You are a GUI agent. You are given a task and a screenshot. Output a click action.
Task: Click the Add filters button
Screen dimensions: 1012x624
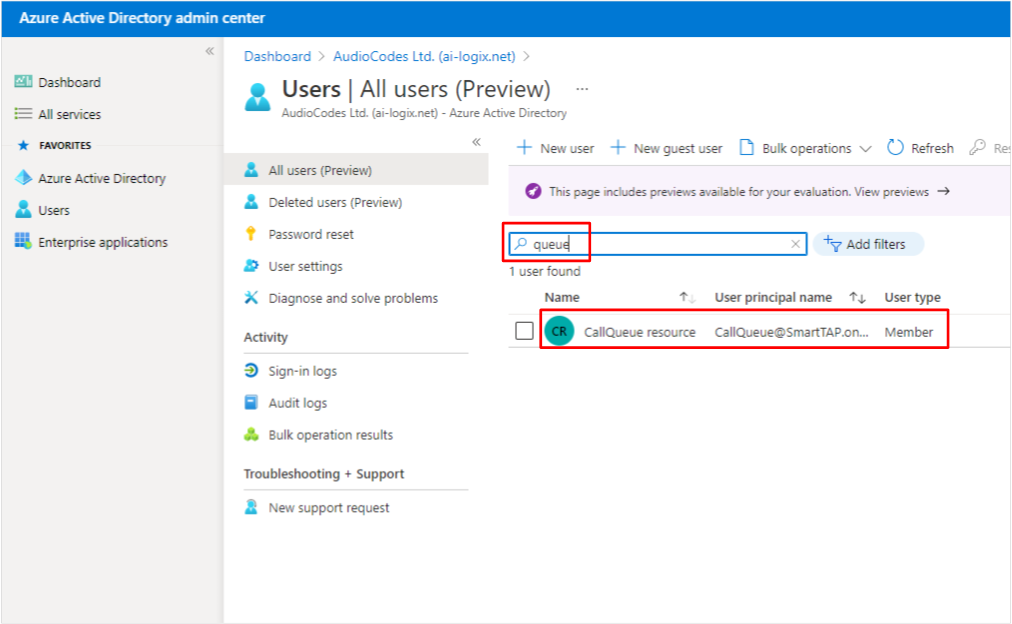point(868,244)
